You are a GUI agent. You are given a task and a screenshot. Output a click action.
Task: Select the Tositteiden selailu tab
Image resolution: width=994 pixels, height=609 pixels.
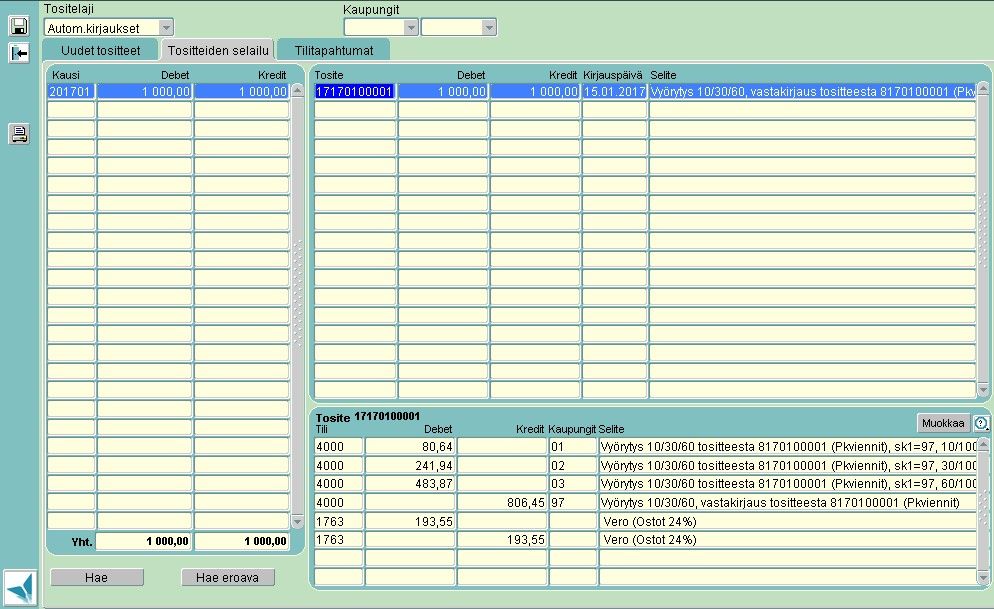pos(218,51)
